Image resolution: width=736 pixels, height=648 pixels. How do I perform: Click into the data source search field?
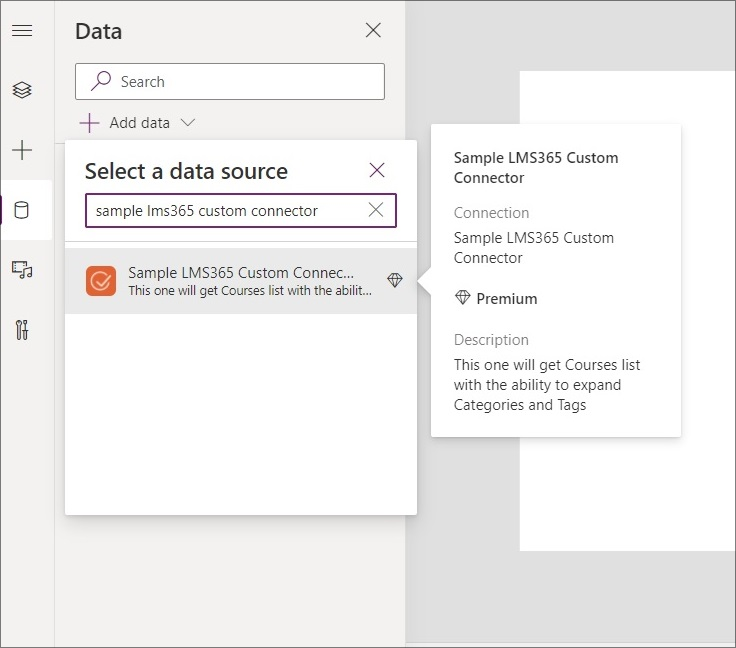tap(225, 210)
